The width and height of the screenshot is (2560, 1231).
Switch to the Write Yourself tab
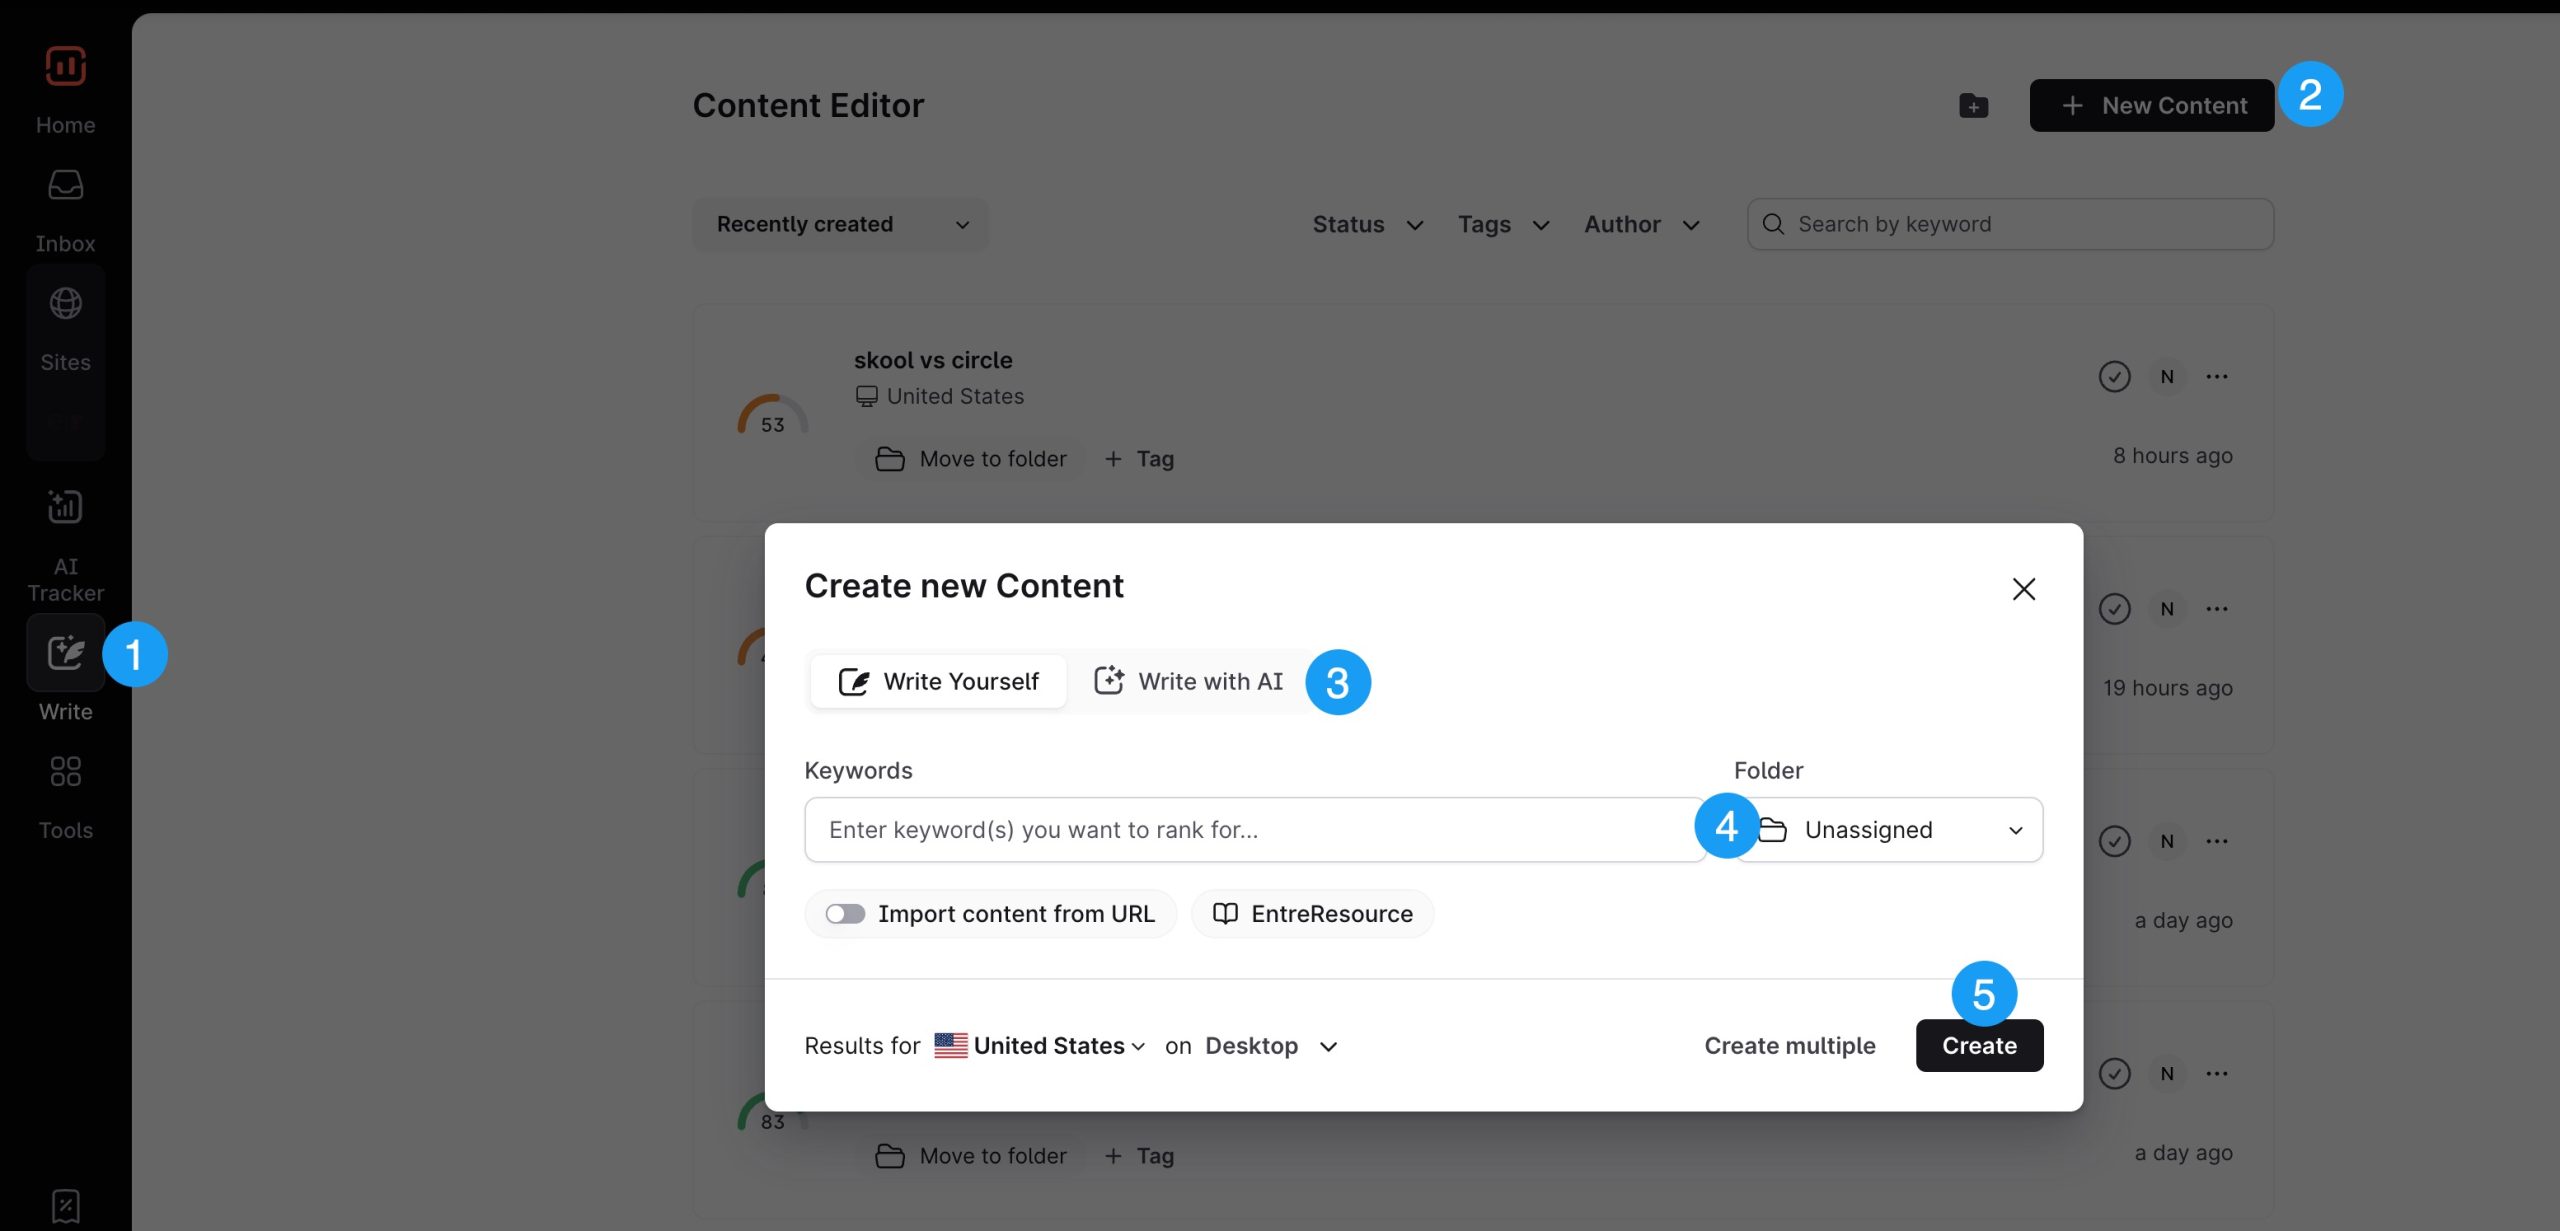coord(937,681)
